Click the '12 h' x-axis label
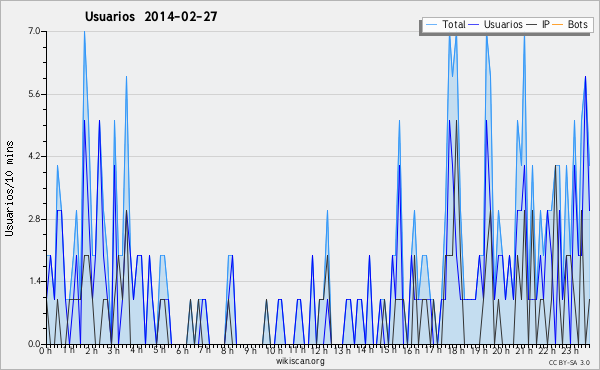The height and width of the screenshot is (370, 600). pyautogui.click(x=320, y=350)
